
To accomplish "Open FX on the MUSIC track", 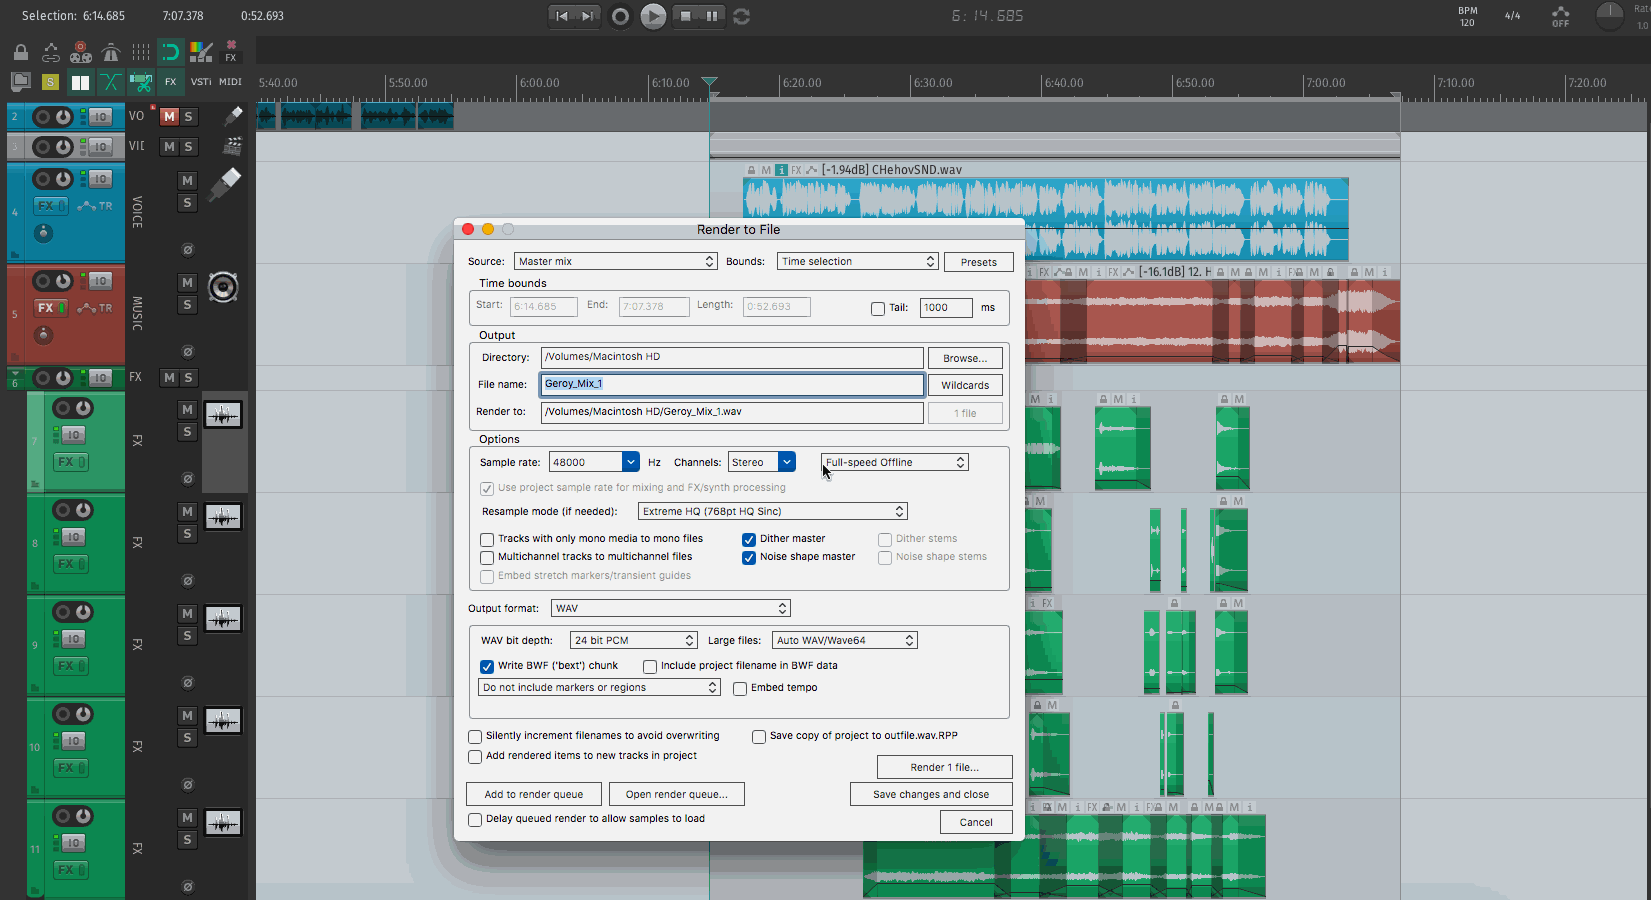I will (47, 308).
